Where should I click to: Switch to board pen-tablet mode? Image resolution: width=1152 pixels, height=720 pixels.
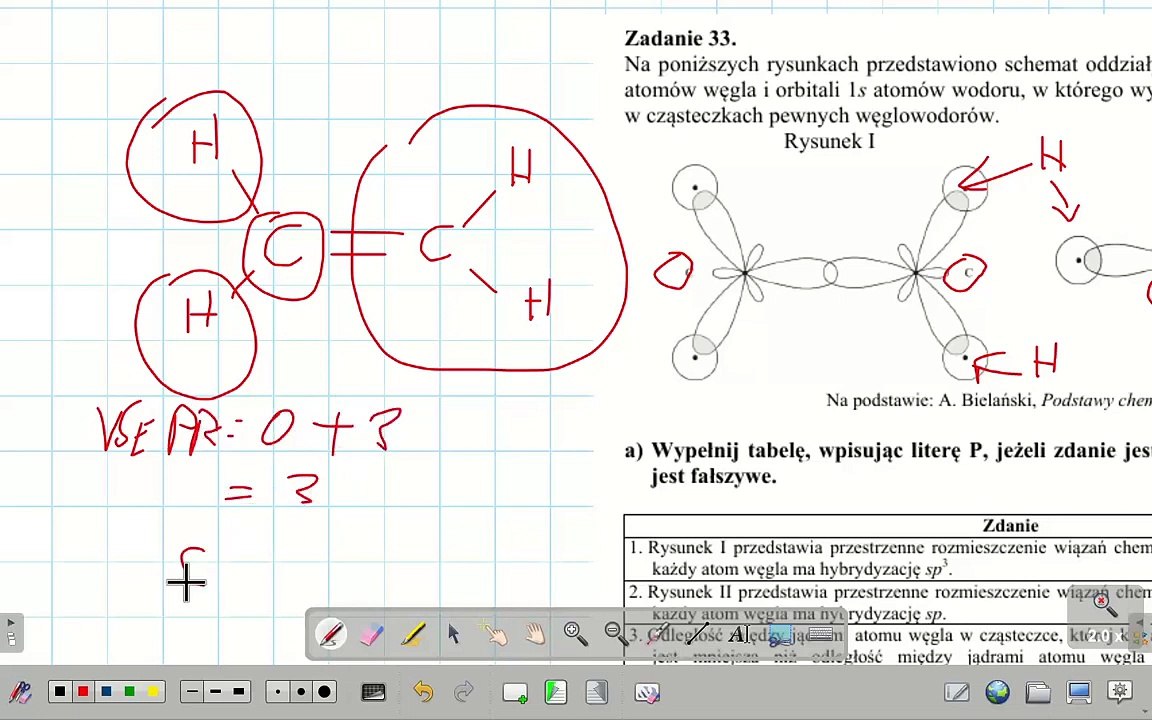pos(957,692)
